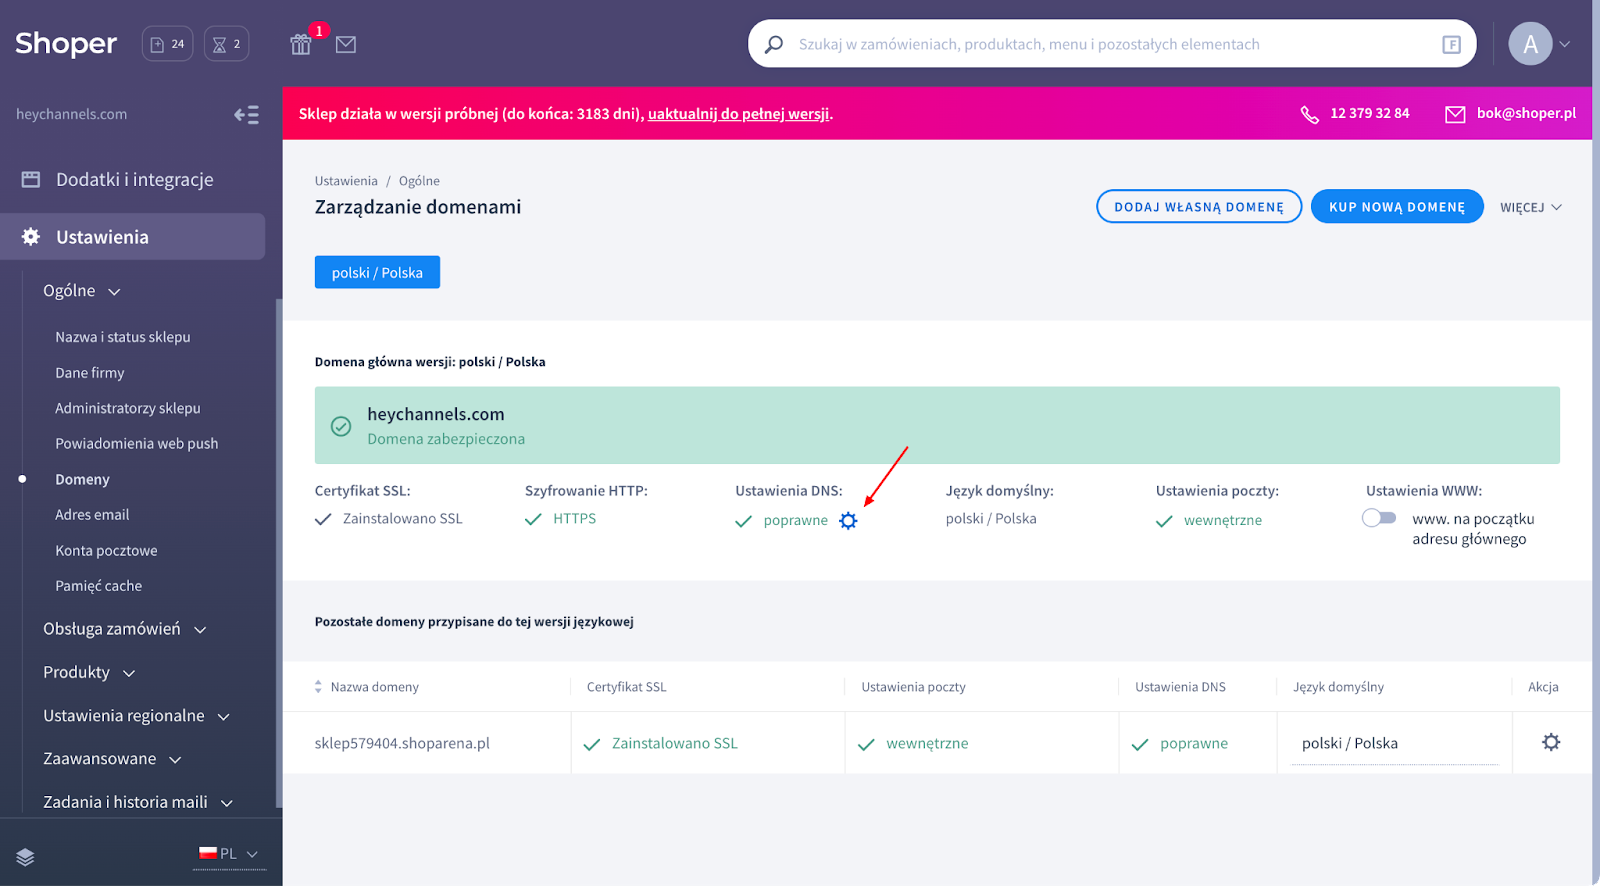Open the WIĘCEJ dropdown

click(1531, 207)
